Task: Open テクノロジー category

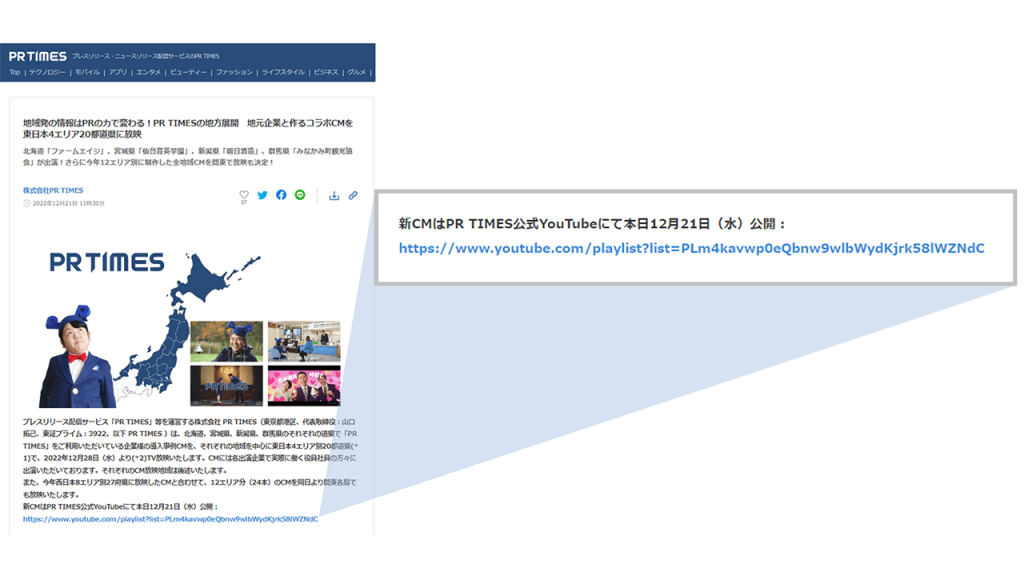Action: tap(47, 72)
